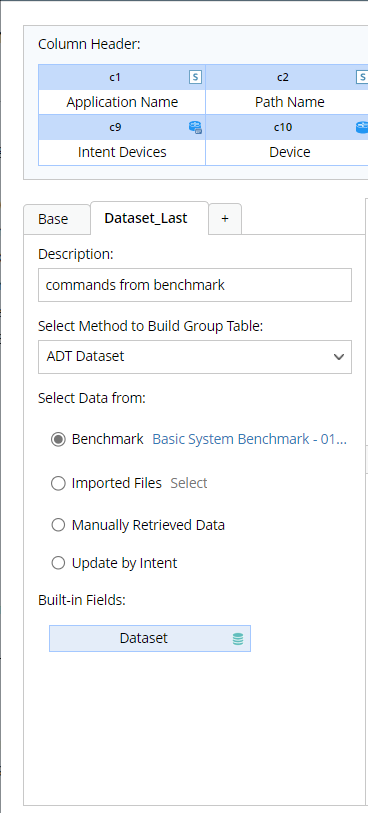Select the Update by Intent radio button
The image size is (368, 813).
point(59,563)
